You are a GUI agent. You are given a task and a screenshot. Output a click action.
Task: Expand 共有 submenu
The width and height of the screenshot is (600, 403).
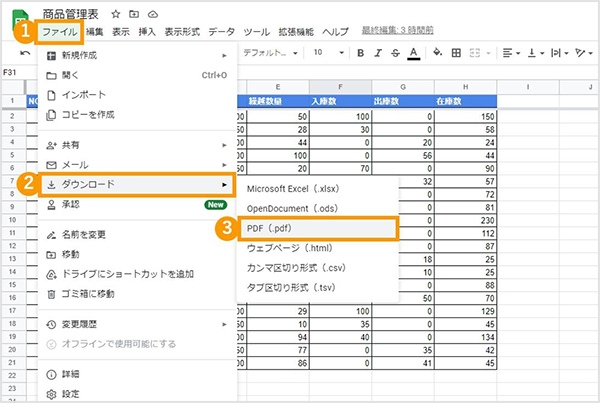click(x=137, y=145)
